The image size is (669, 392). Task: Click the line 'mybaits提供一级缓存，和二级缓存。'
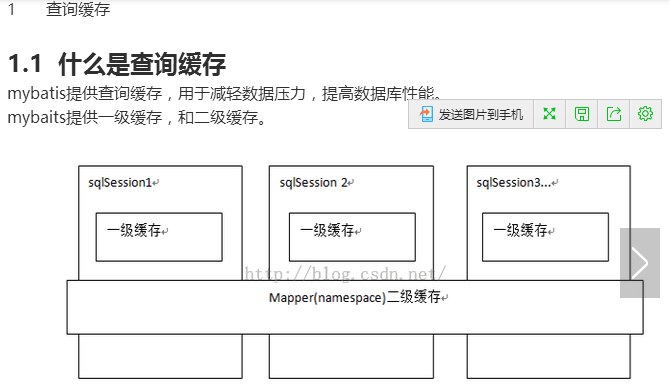137,118
